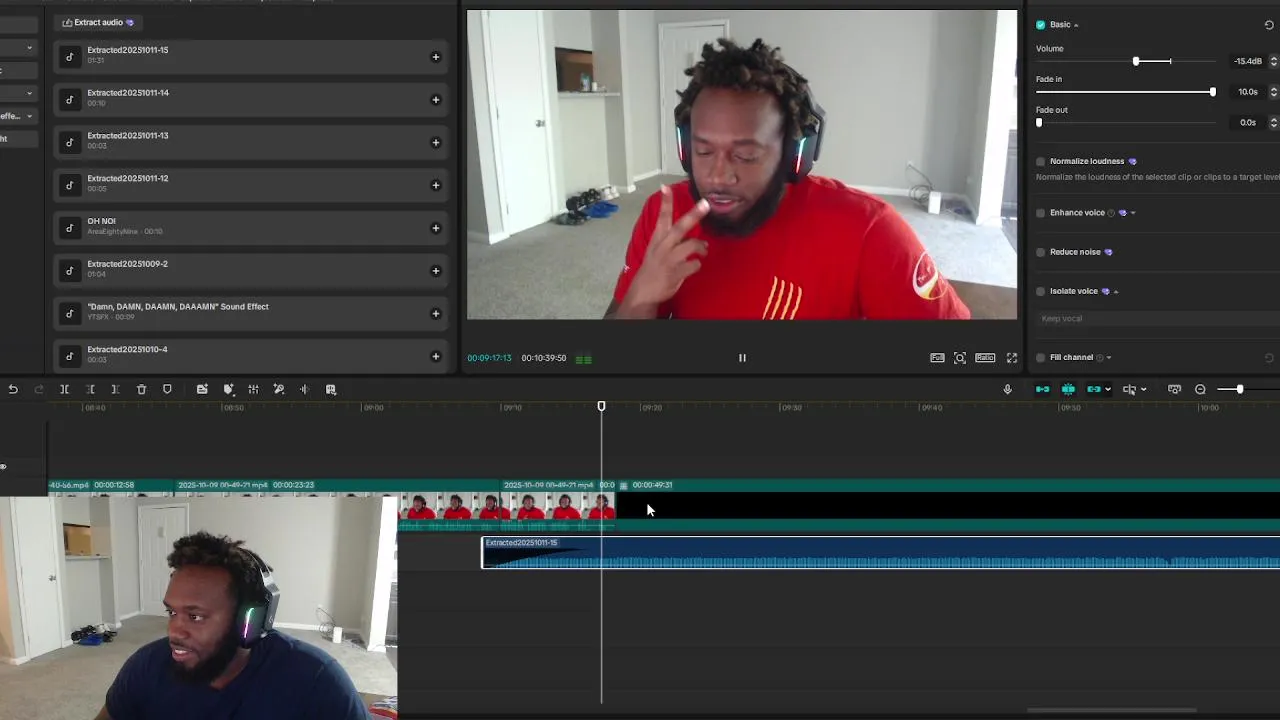Enable Enhance voice checkbox
This screenshot has height=720, width=1280.
point(1041,213)
